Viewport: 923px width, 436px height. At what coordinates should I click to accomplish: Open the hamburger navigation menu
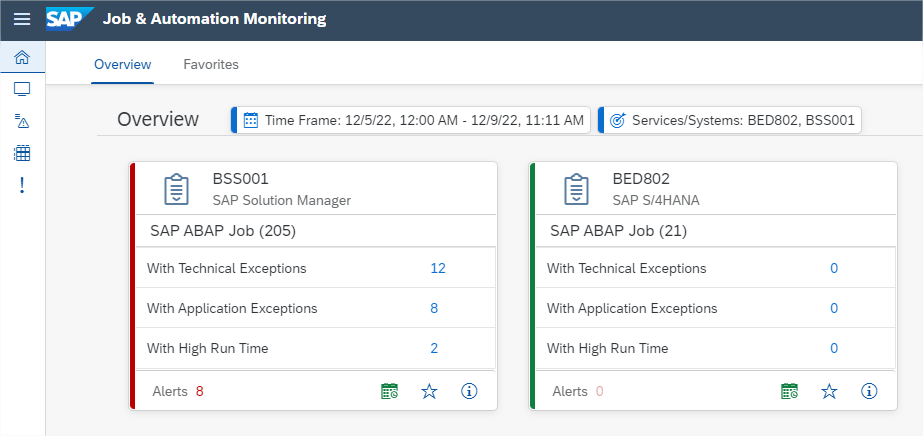click(x=22, y=19)
